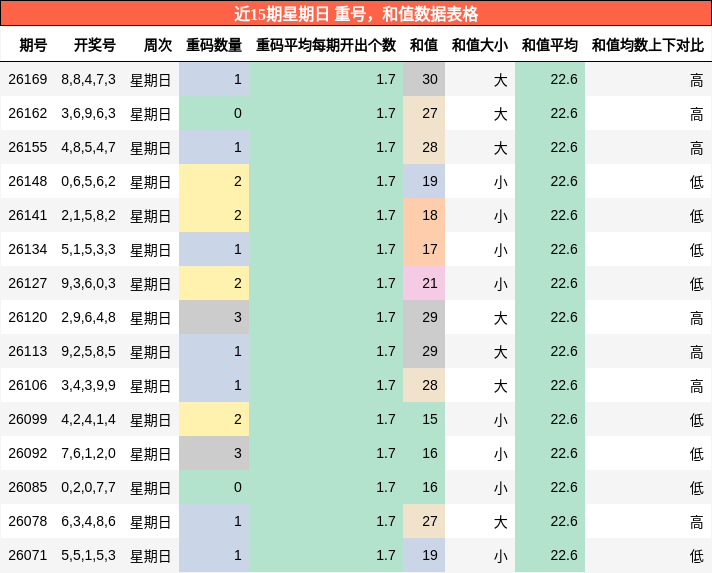Click repeat count 3 in row 26120
Screen dimensions: 712x573
(x=214, y=317)
